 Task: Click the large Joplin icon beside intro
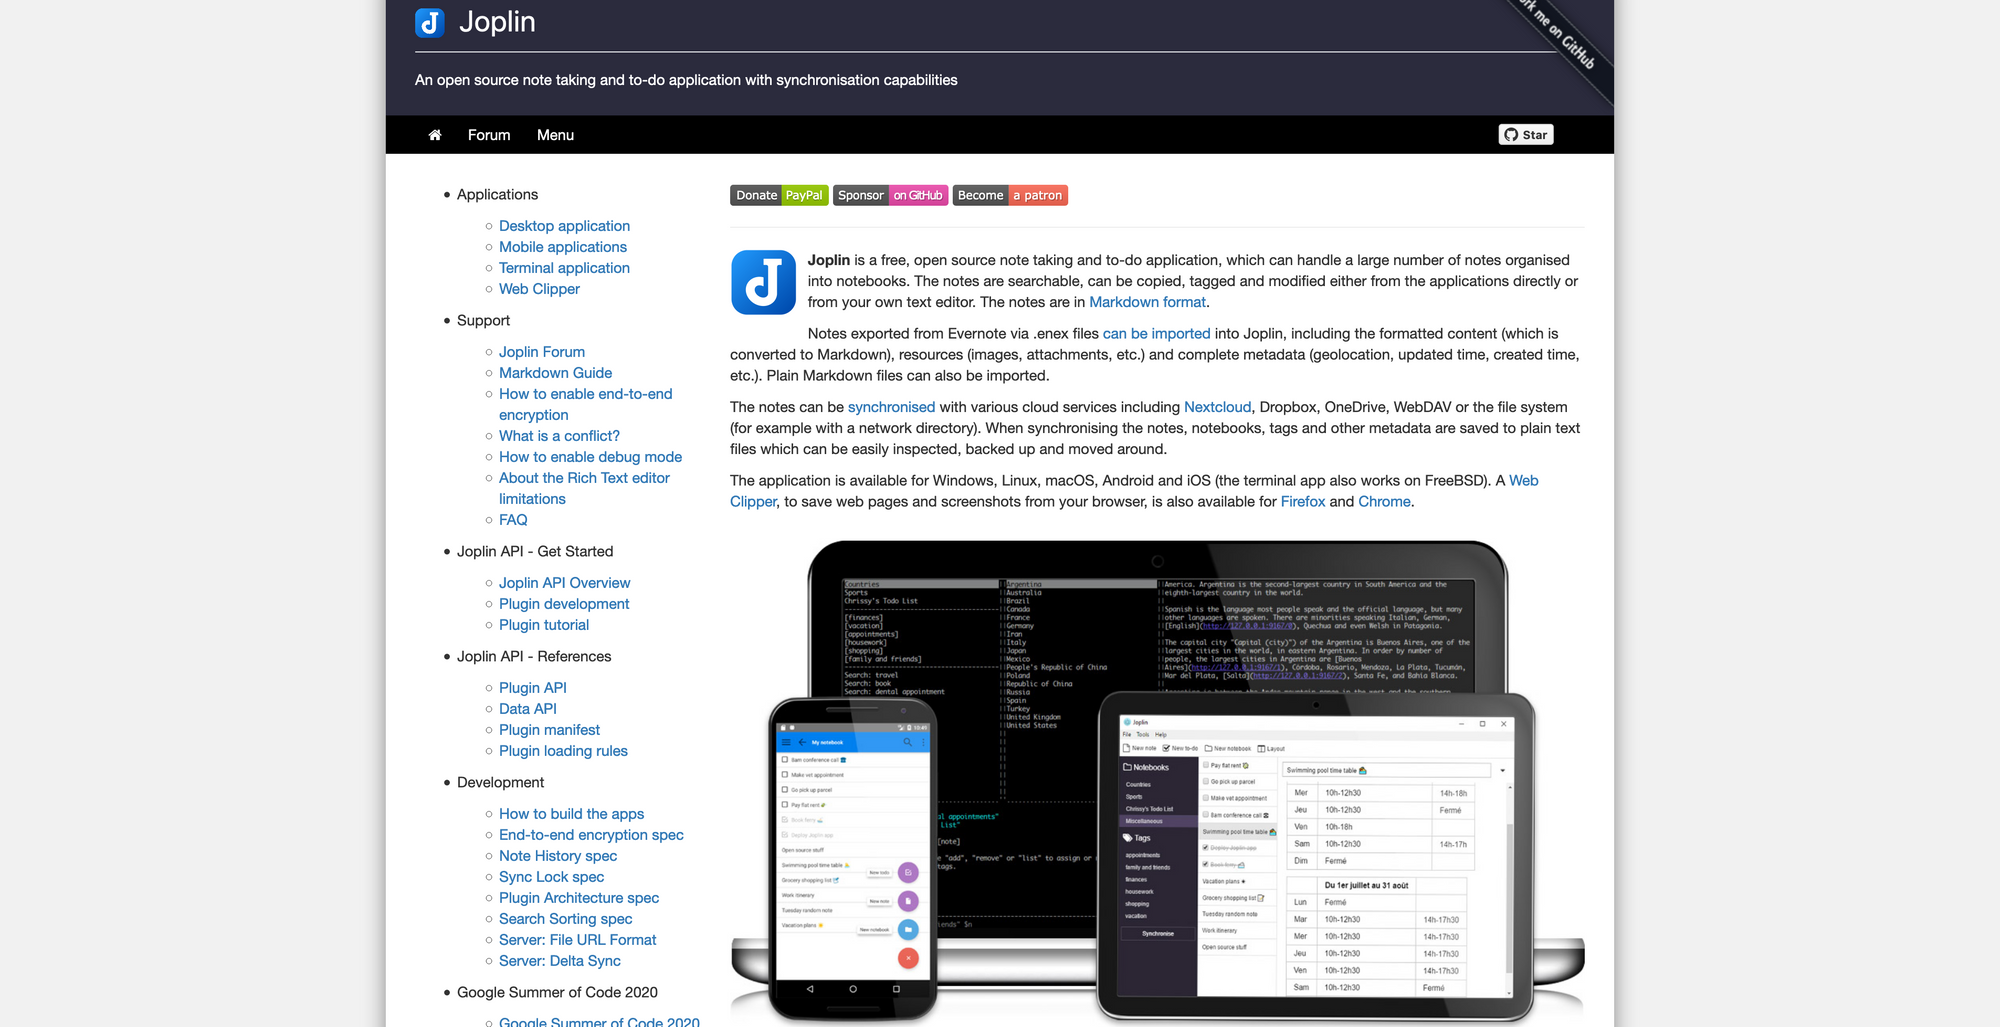763,282
